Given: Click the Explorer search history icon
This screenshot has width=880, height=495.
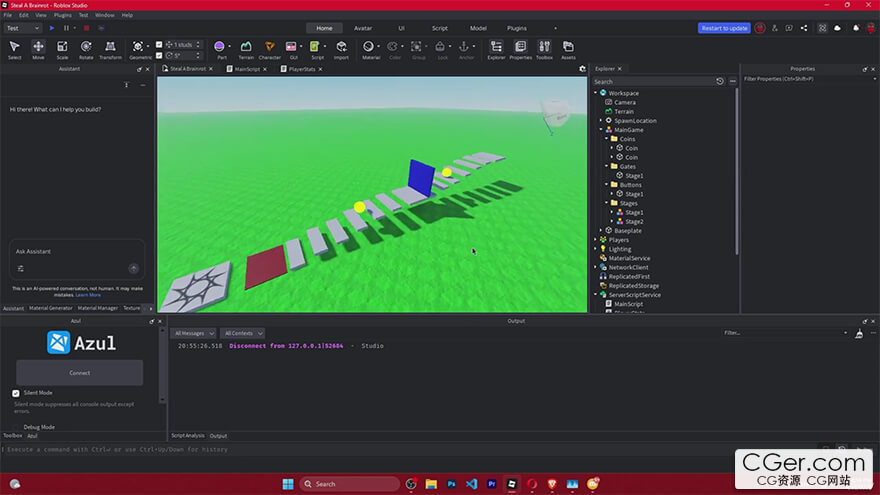Looking at the screenshot, I should point(719,81).
